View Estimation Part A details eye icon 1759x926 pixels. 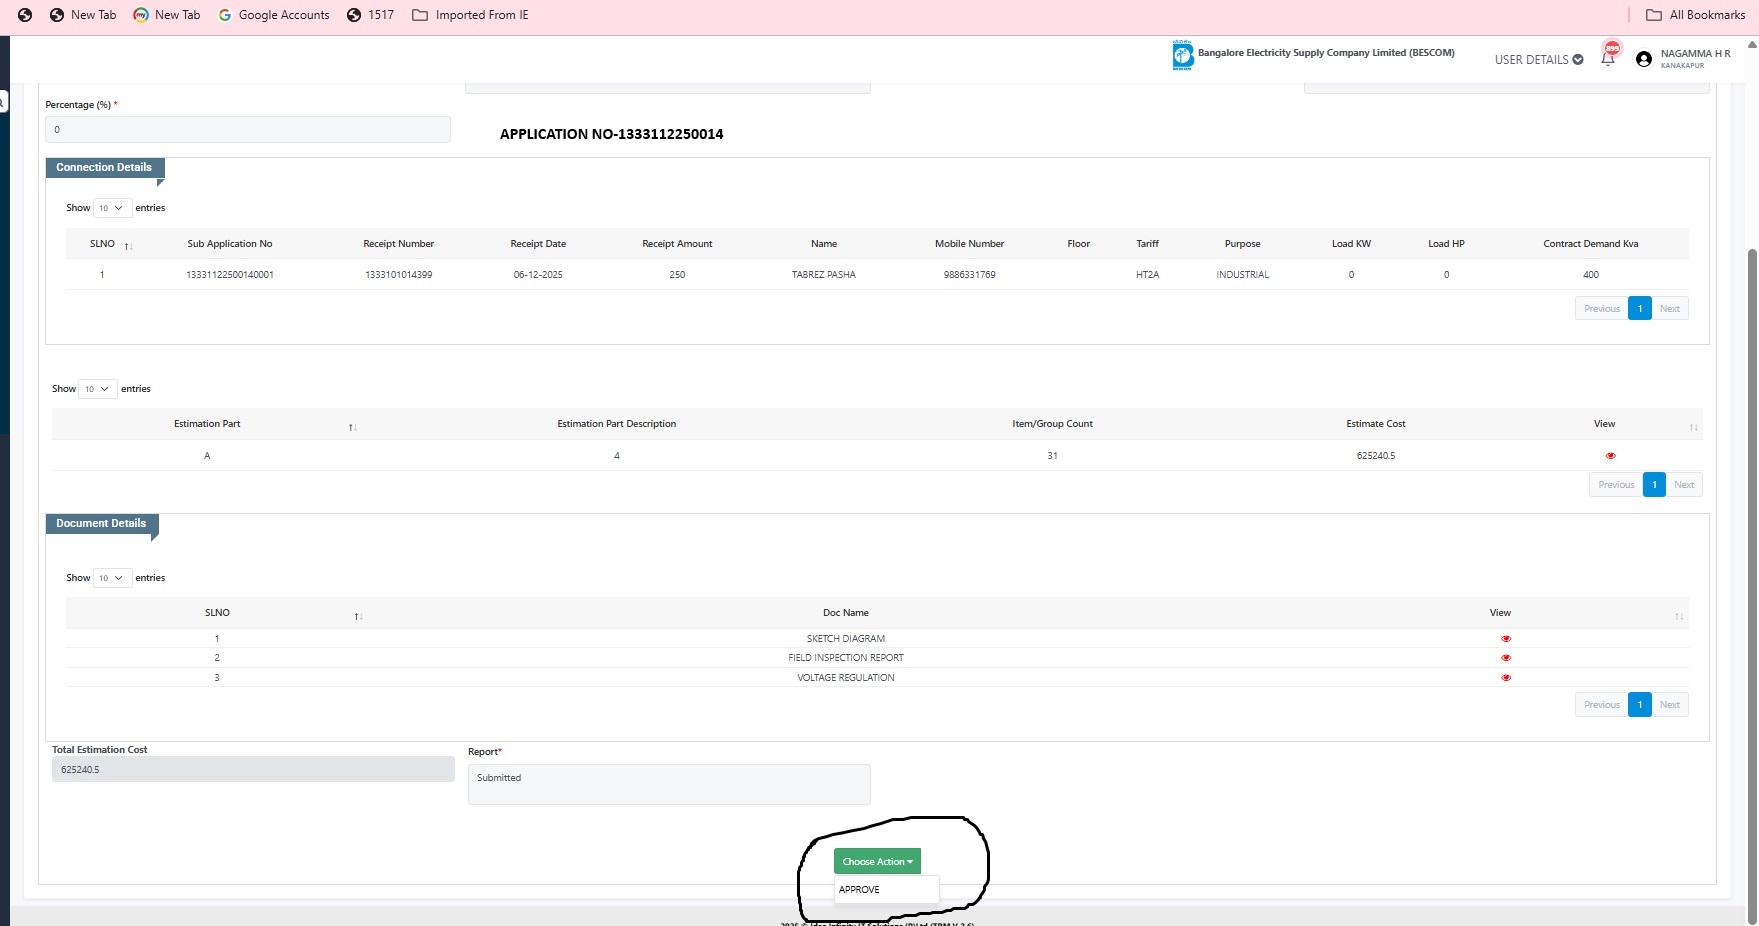(x=1610, y=456)
